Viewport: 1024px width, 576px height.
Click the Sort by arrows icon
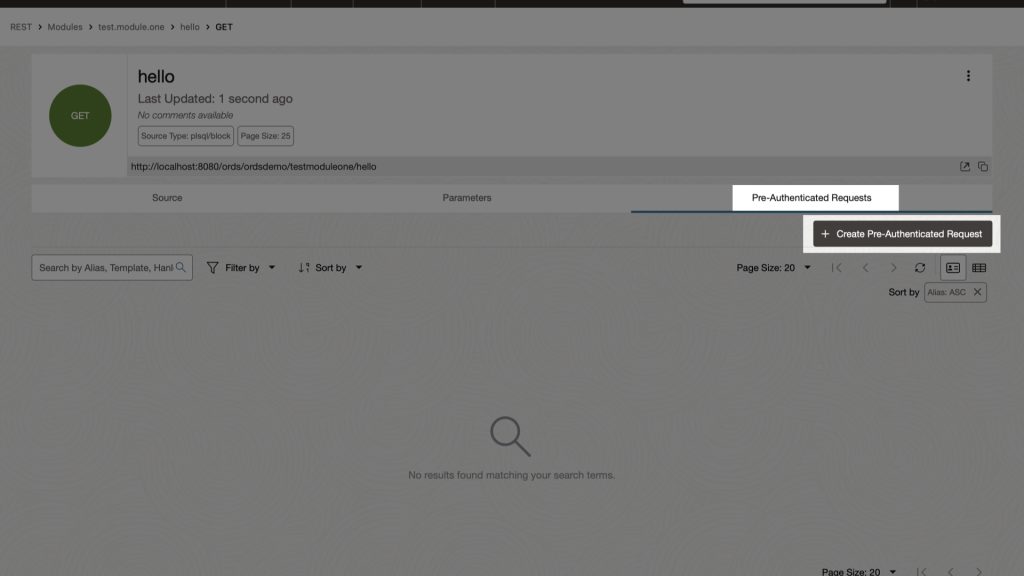(304, 268)
